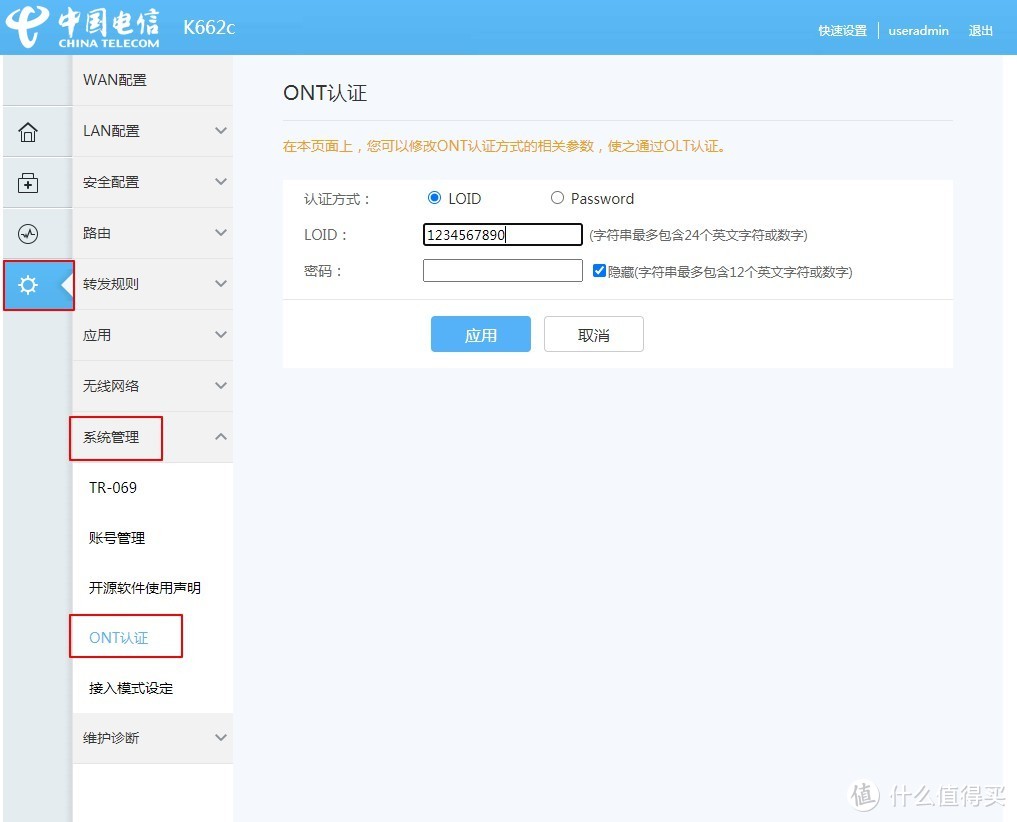This screenshot has height=822, width=1017.
Task: Click the LOID text input field
Action: pyautogui.click(x=502, y=235)
